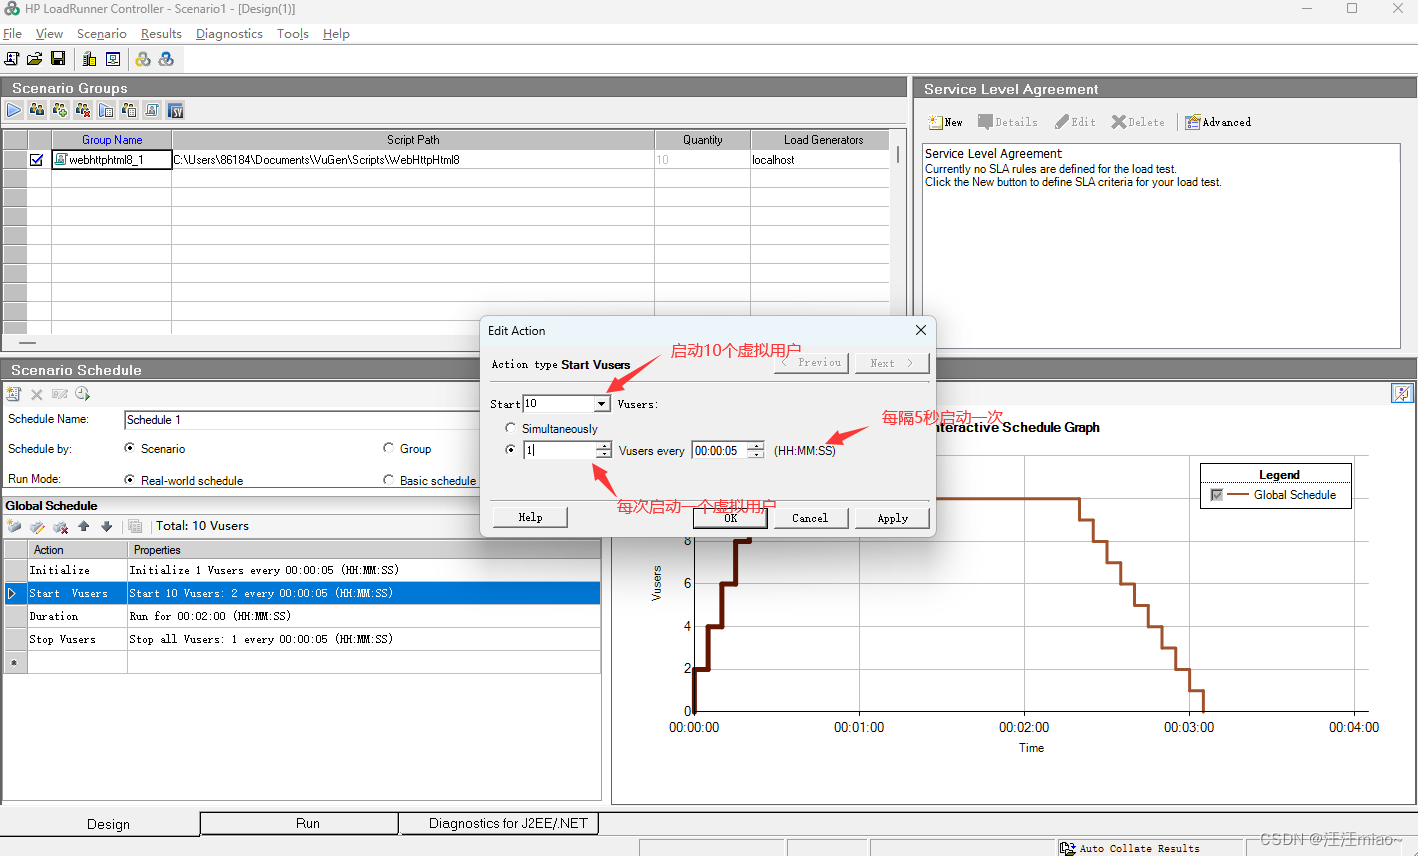Click the Start Scenario play icon
This screenshot has height=856, width=1418.
point(14,110)
